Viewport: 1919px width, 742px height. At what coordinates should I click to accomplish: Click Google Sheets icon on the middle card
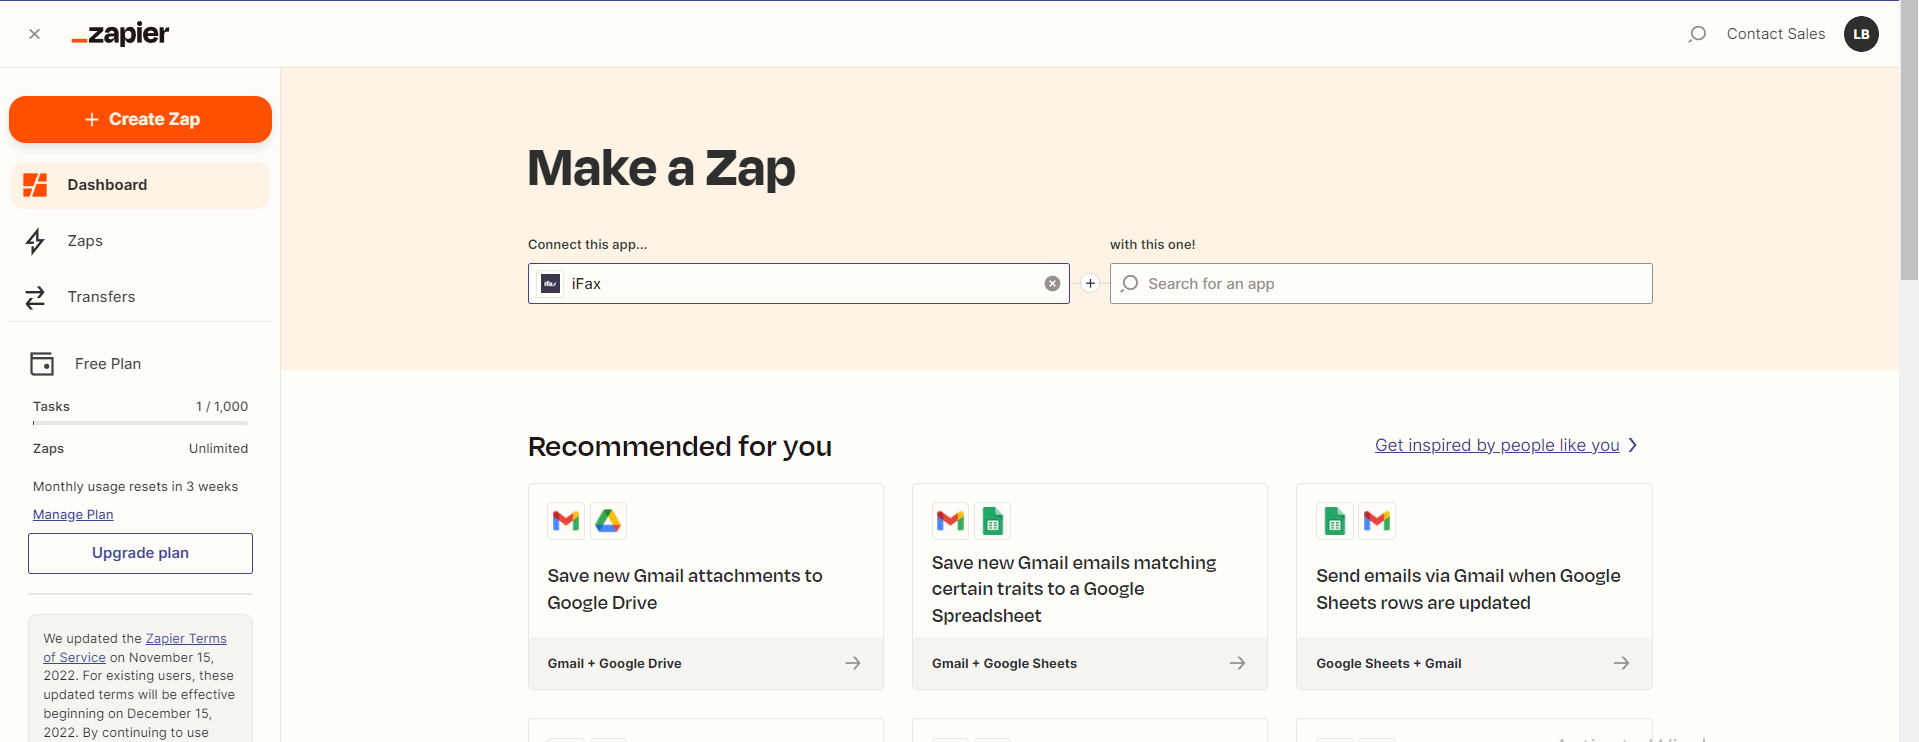tap(993, 521)
